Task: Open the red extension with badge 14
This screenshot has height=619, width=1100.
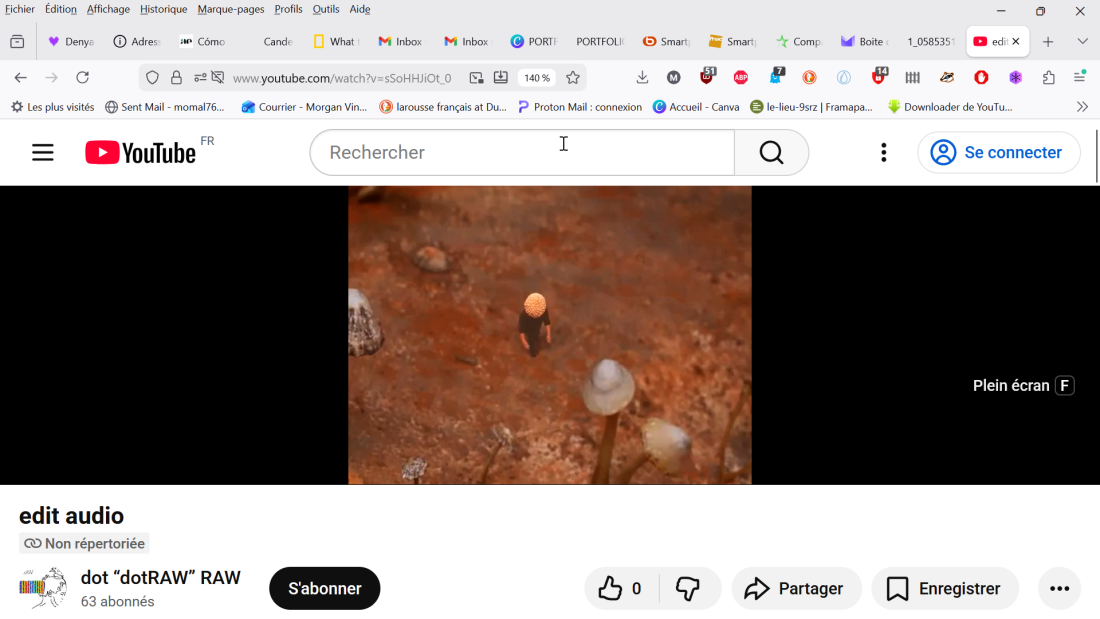Action: point(879,76)
